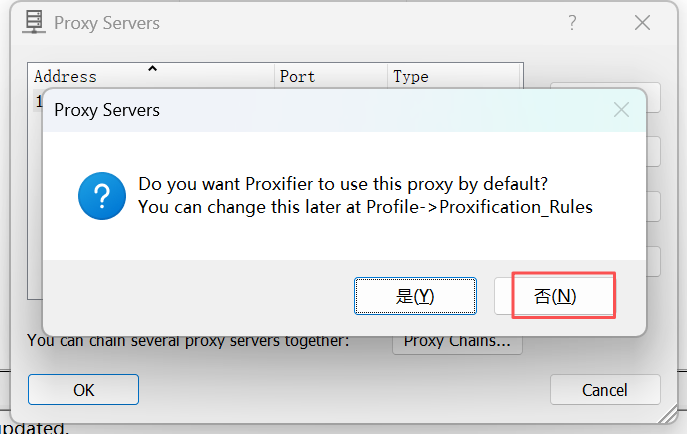Sort list by Type column header
The image size is (687, 434).
point(410,77)
